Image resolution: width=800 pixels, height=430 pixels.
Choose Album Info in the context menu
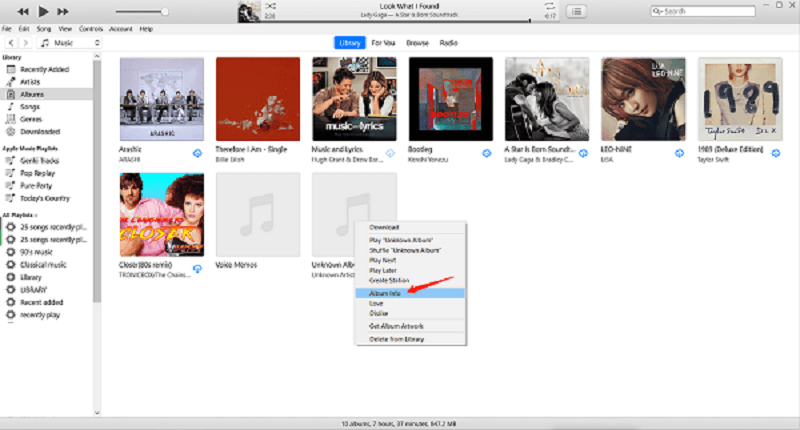point(411,293)
